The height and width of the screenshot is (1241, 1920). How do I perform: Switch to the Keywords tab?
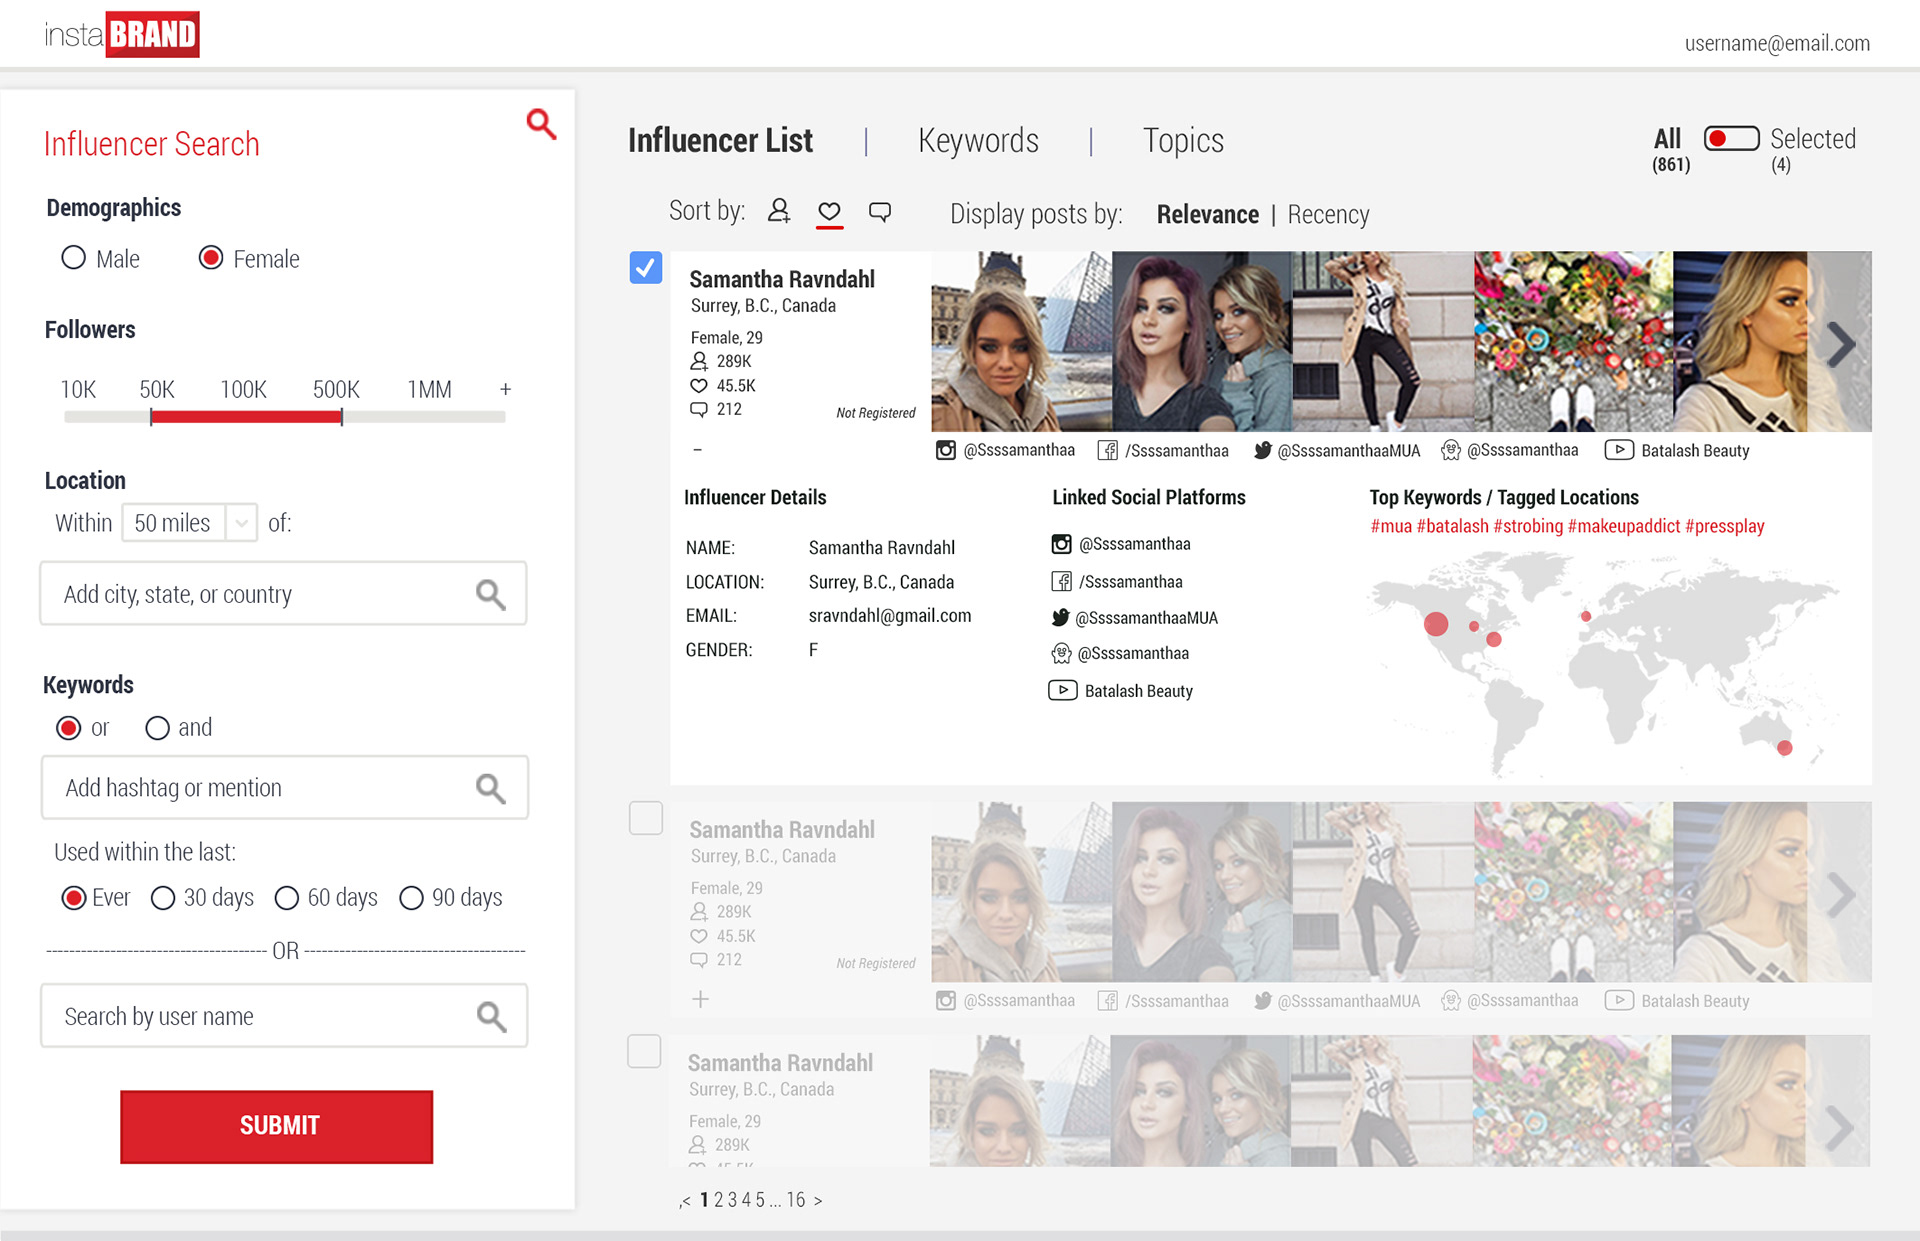tap(978, 141)
